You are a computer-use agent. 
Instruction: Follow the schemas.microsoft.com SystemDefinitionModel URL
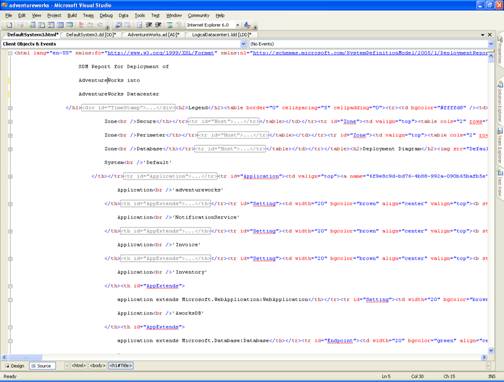point(370,53)
